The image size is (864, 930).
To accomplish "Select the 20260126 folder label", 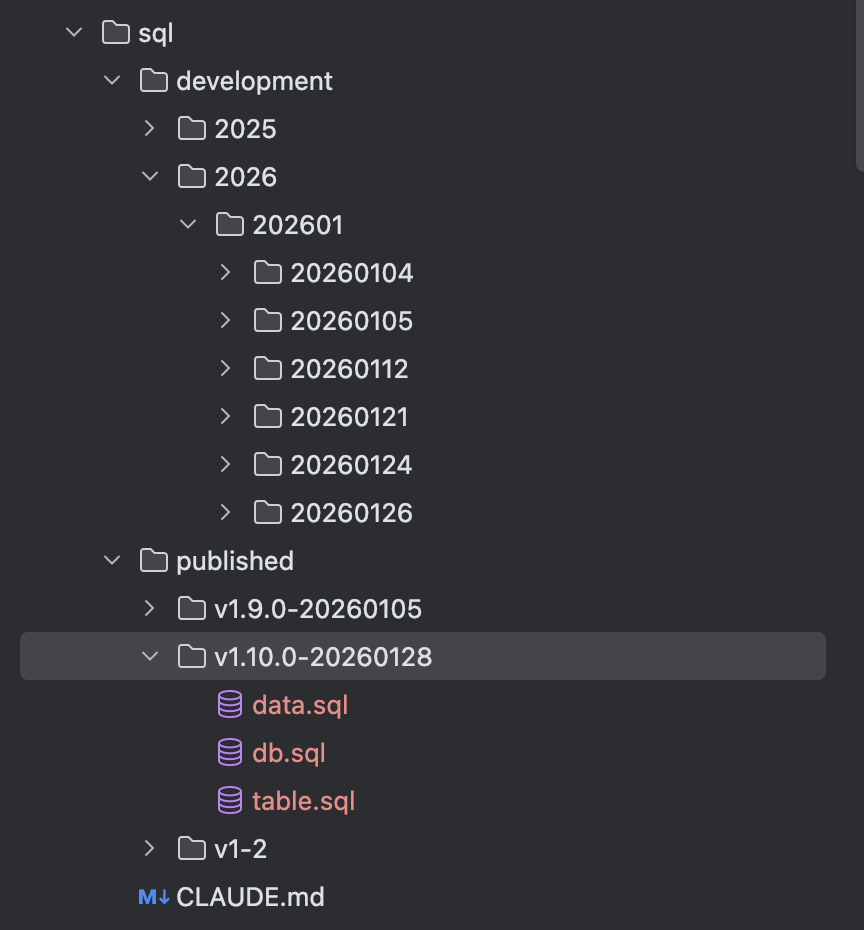I will pyautogui.click(x=351, y=513).
